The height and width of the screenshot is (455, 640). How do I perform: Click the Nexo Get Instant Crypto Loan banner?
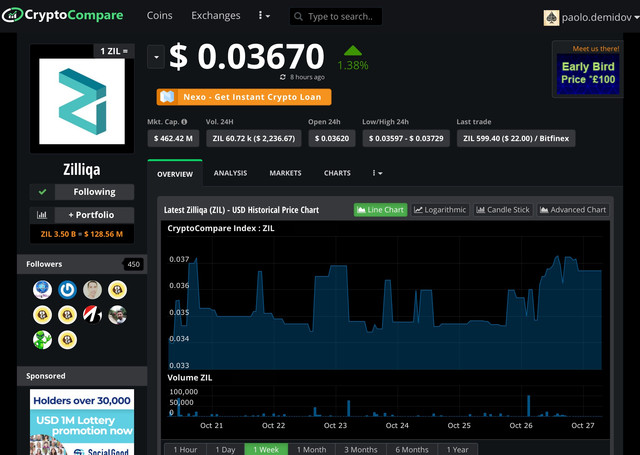click(244, 97)
